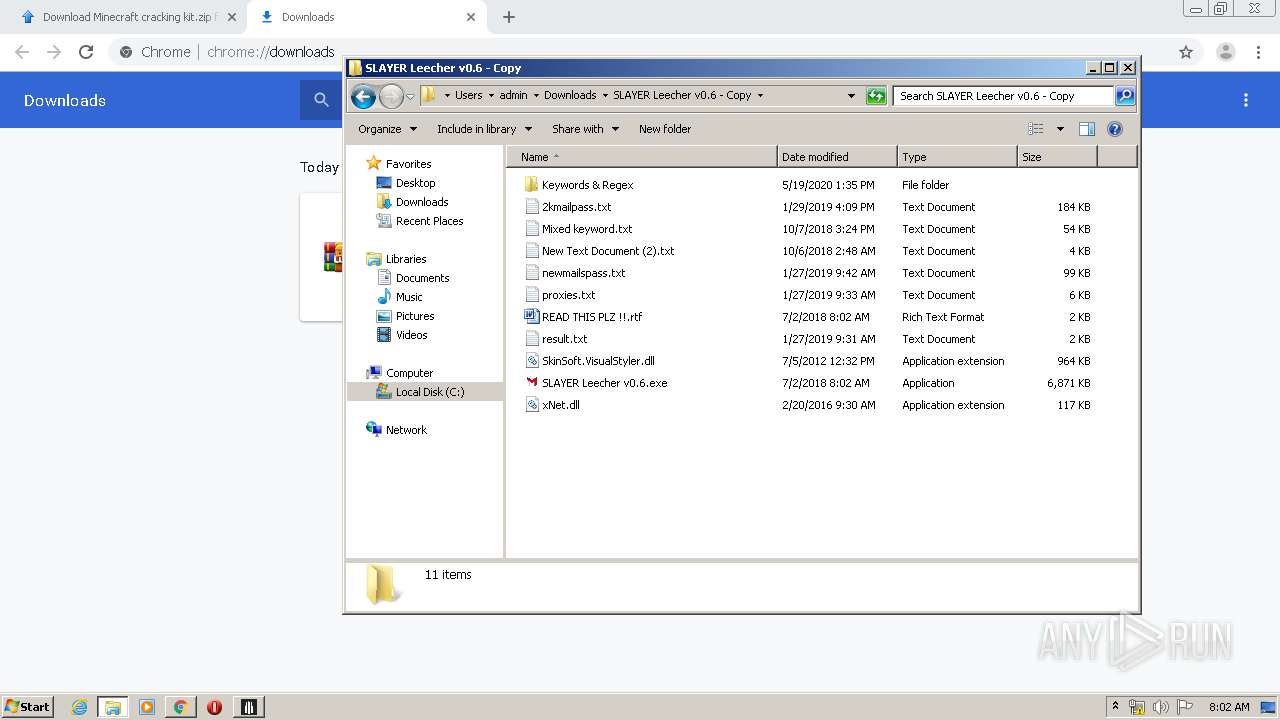Select Computer in navigation pane

[x=409, y=373]
